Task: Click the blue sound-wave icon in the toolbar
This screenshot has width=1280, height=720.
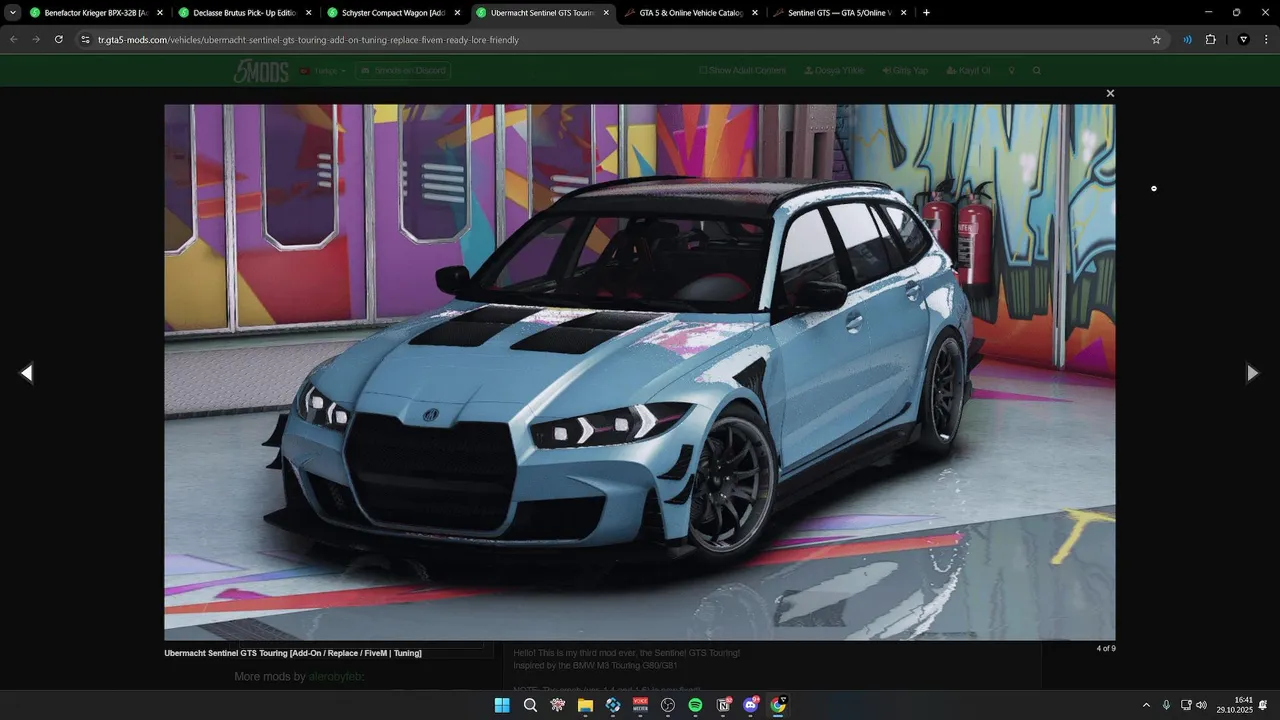Action: (x=1187, y=40)
